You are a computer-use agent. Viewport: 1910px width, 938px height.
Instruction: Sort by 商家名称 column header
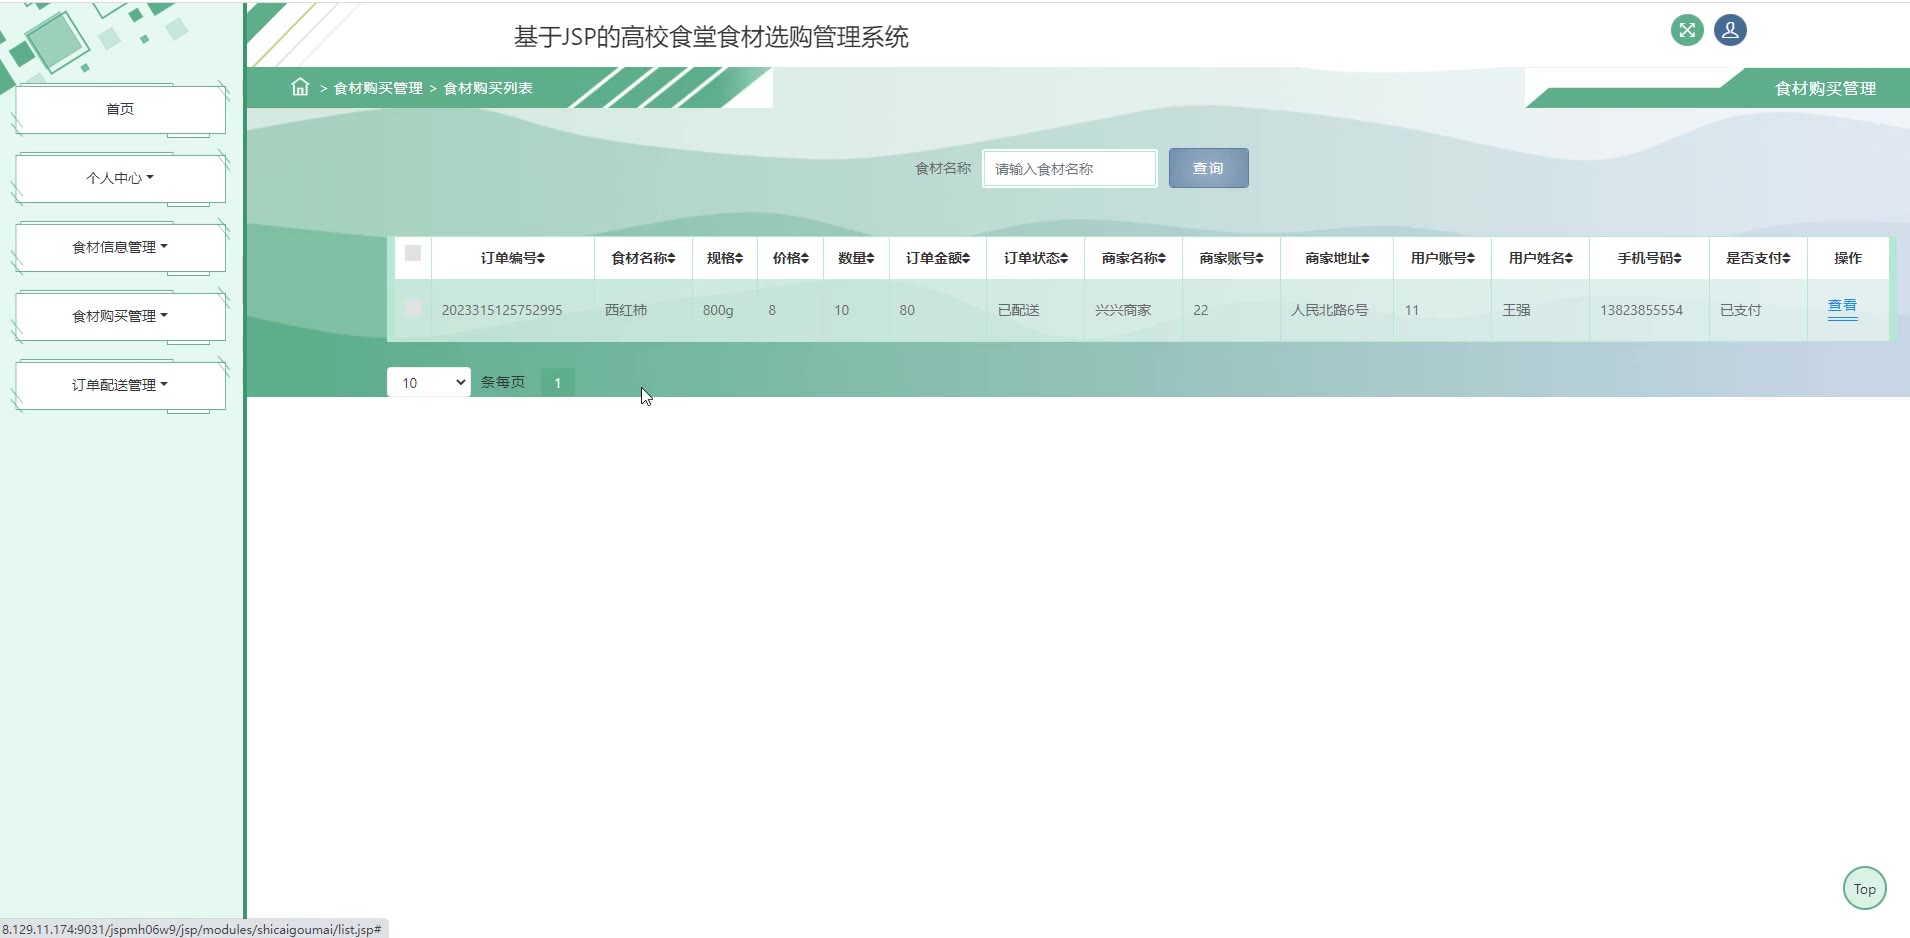tap(1134, 258)
